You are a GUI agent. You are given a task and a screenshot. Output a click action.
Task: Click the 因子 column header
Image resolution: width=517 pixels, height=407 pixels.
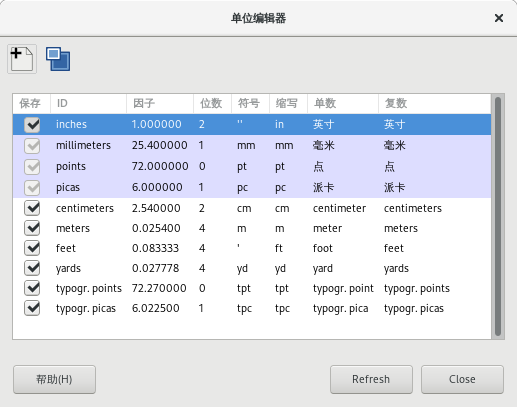coord(160,104)
